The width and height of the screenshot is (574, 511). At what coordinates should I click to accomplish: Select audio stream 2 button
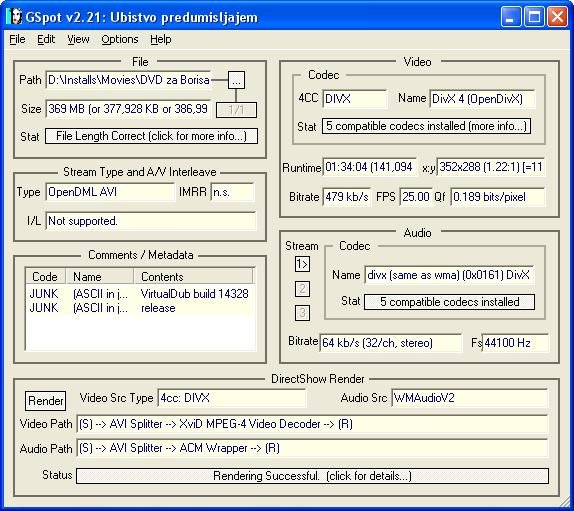pos(302,289)
